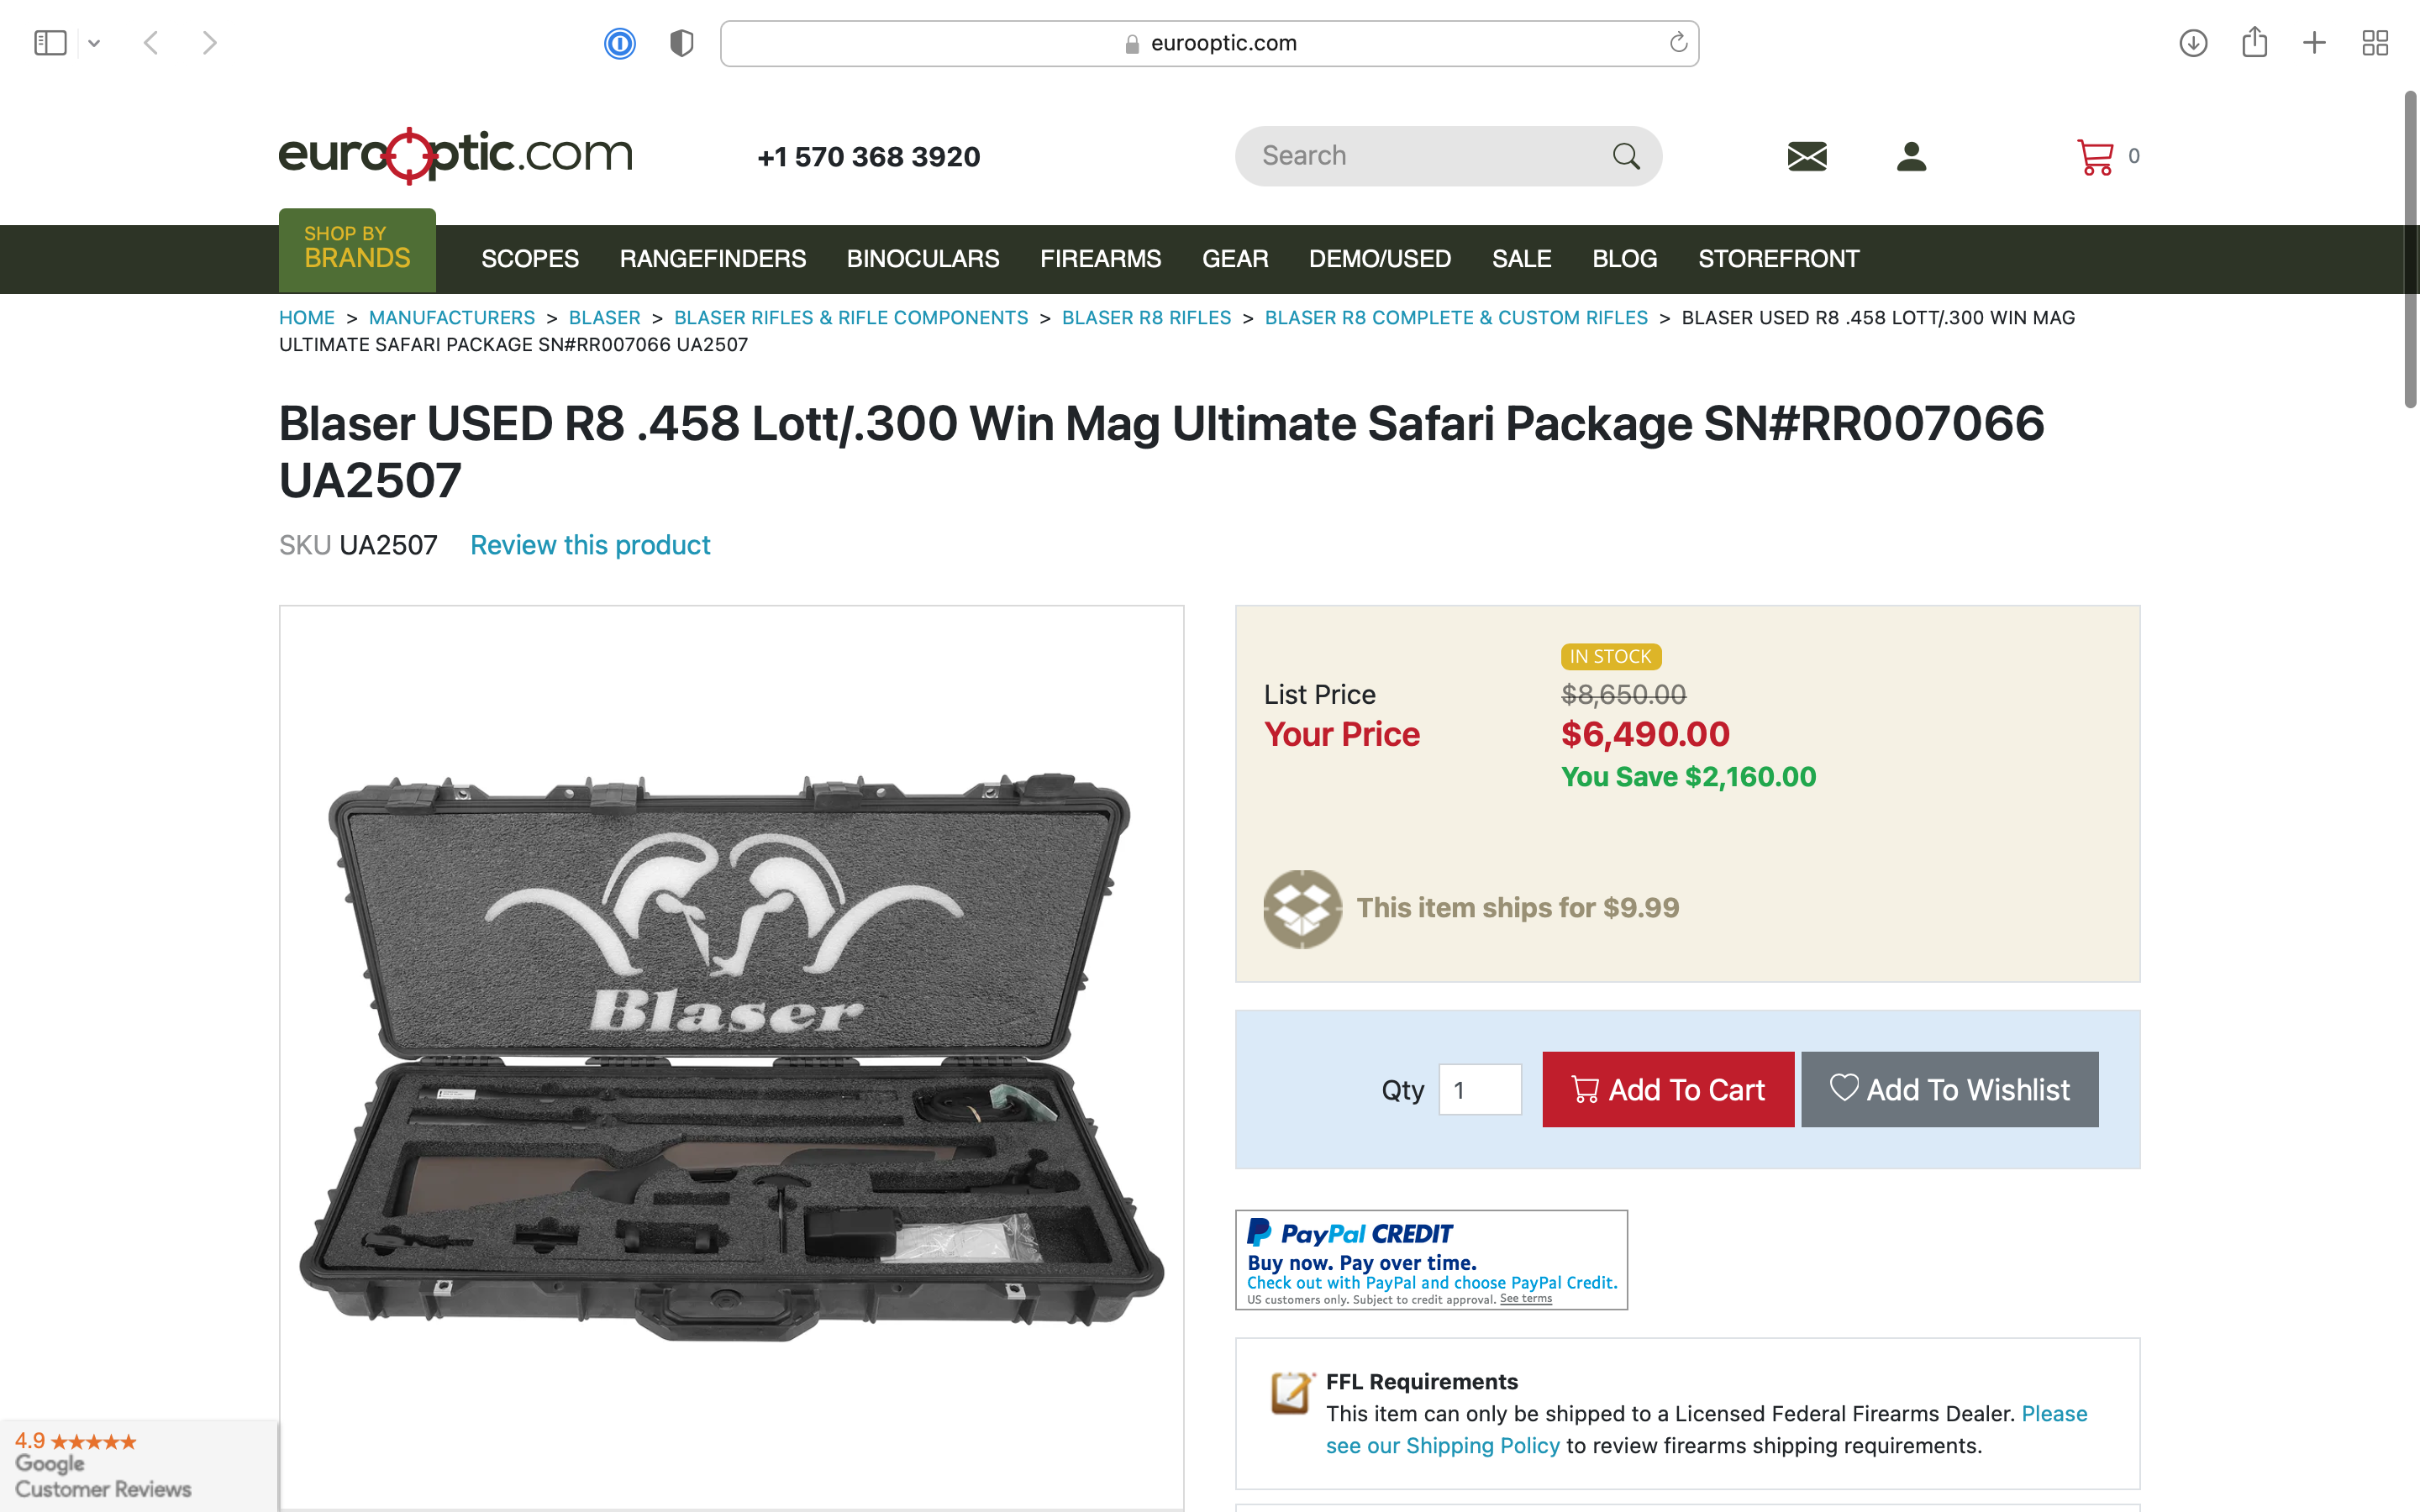The width and height of the screenshot is (2420, 1512).
Task: Click the Blaser rifle case image
Action: click(731, 1055)
